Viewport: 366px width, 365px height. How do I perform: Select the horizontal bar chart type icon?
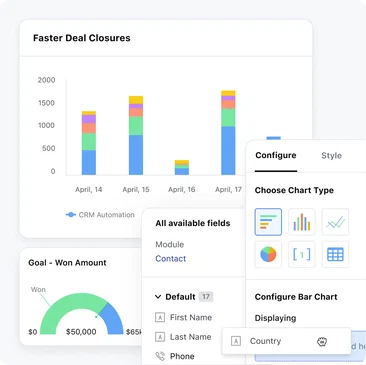tap(268, 222)
